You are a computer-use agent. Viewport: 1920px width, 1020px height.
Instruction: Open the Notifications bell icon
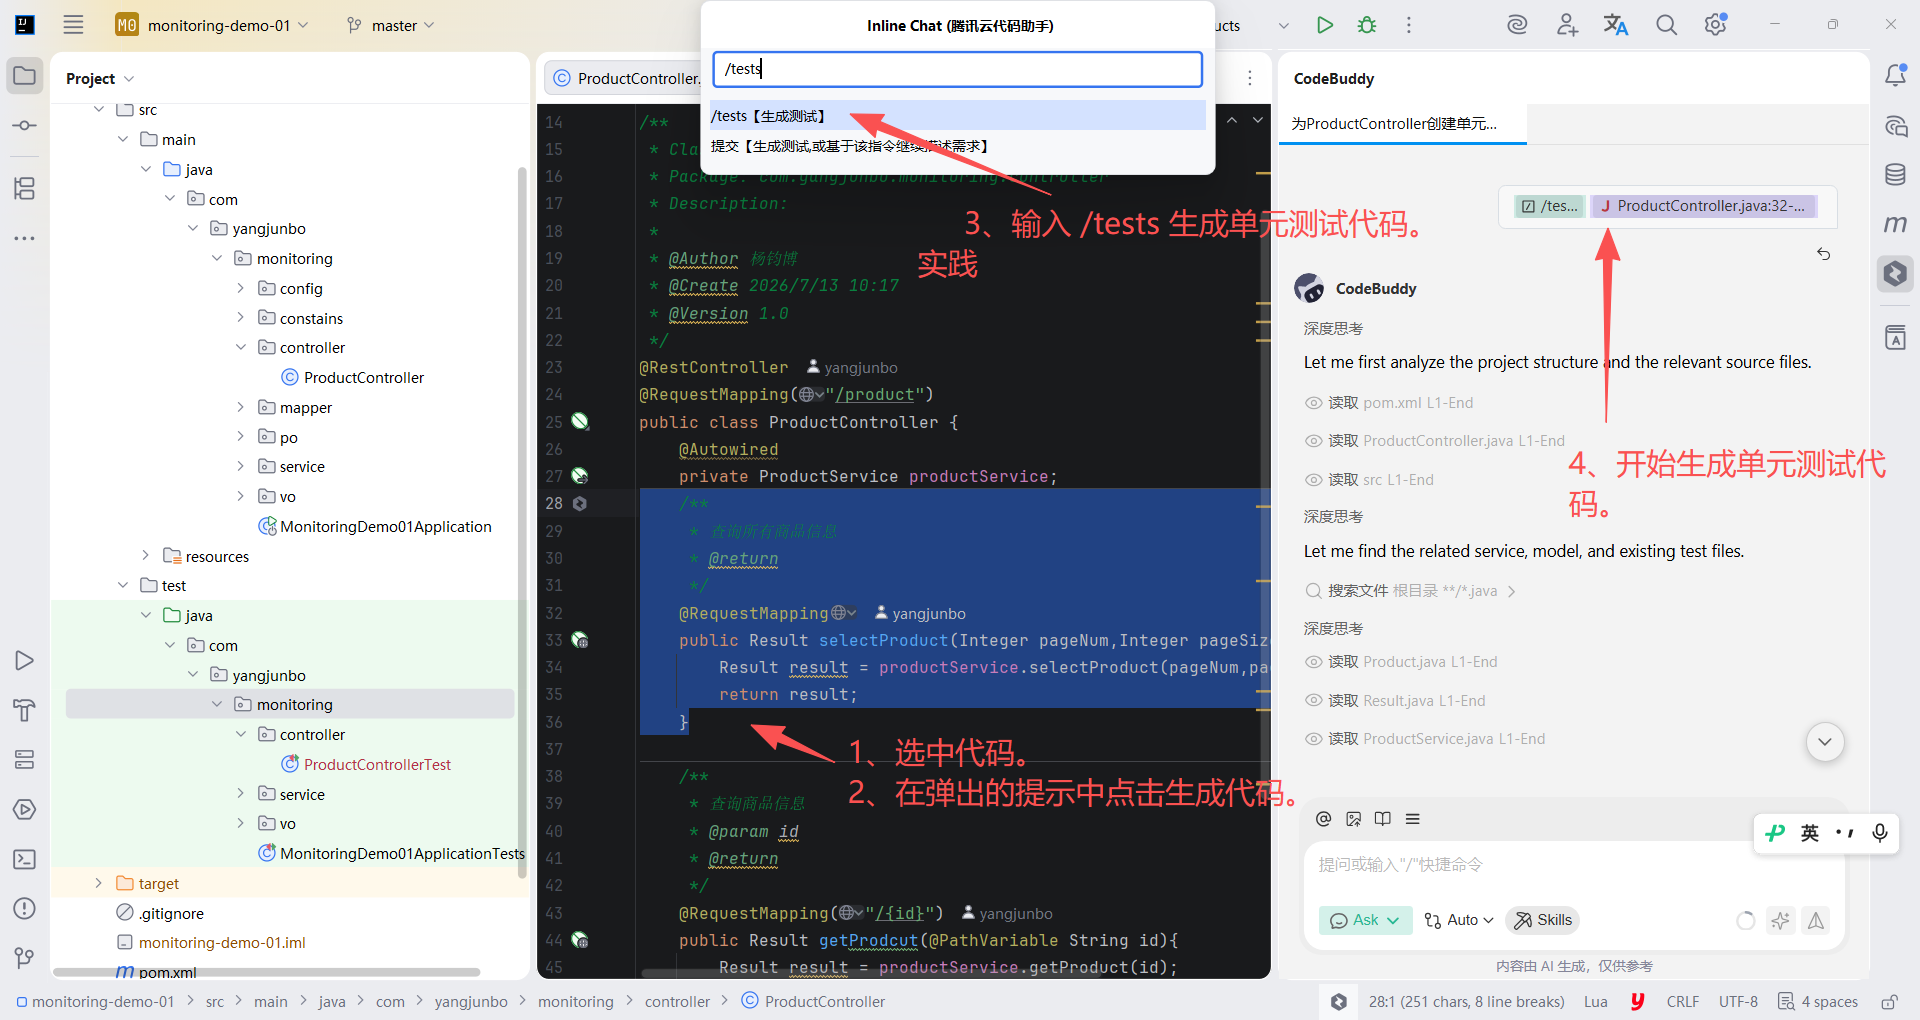coord(1895,76)
